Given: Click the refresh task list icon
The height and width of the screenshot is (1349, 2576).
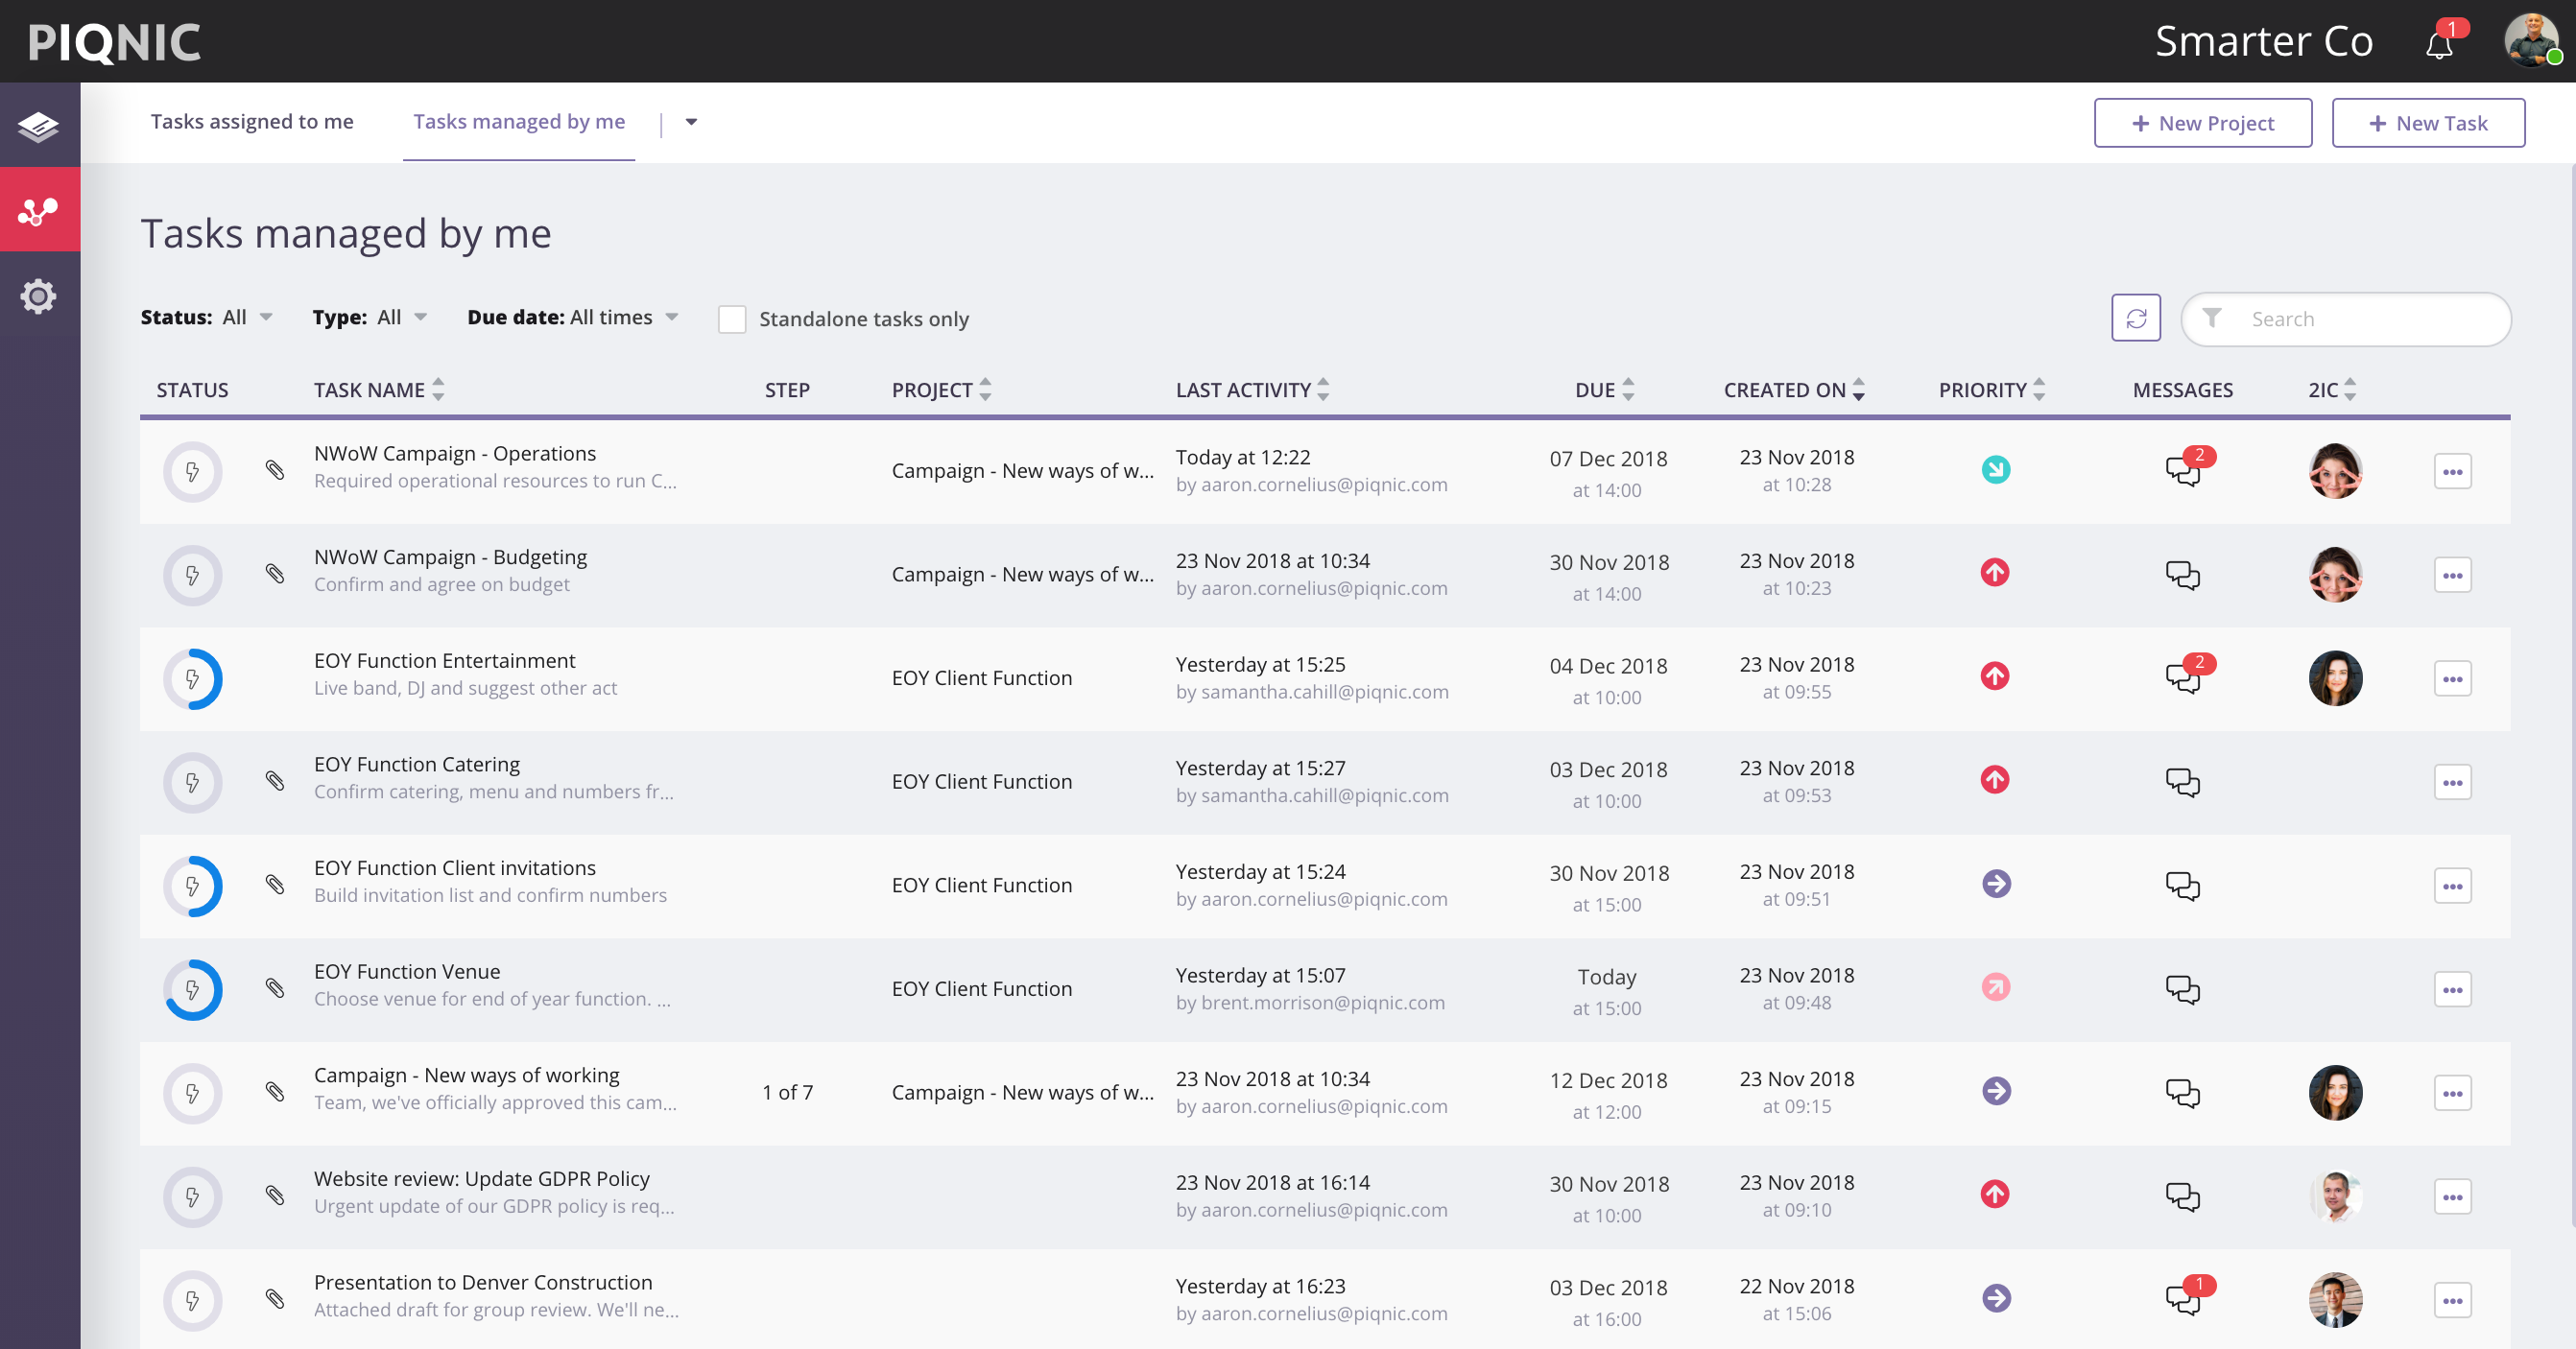Looking at the screenshot, I should pyautogui.click(x=2135, y=318).
